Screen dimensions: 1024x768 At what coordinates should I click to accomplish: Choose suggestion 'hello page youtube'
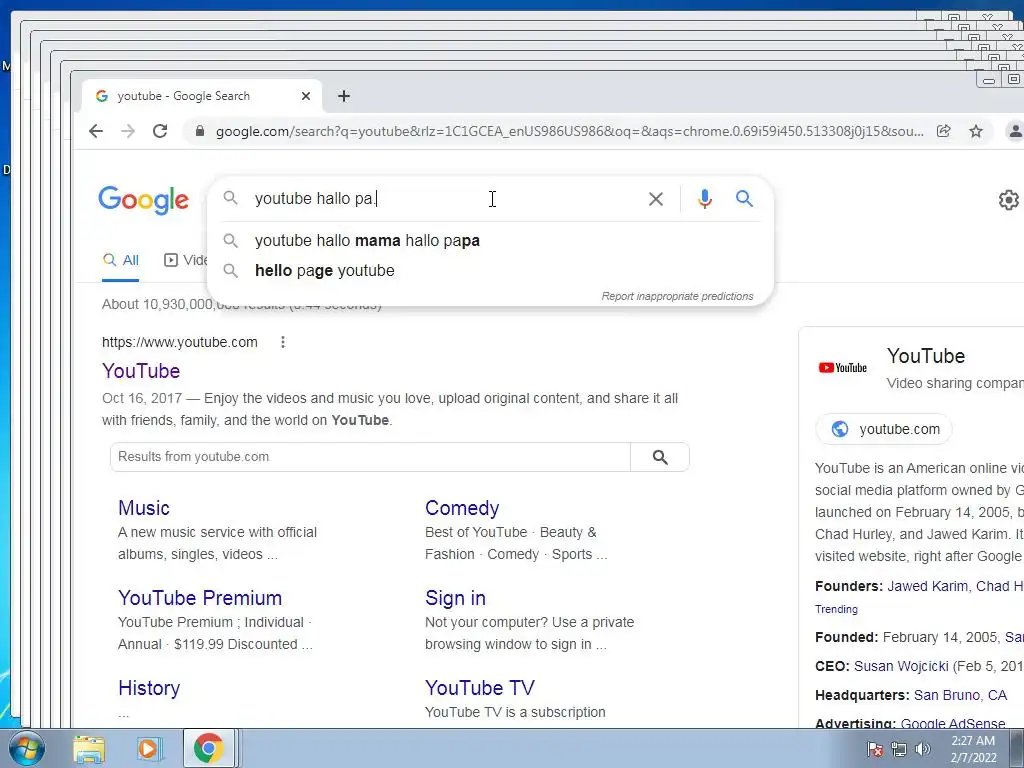pyautogui.click(x=490, y=270)
